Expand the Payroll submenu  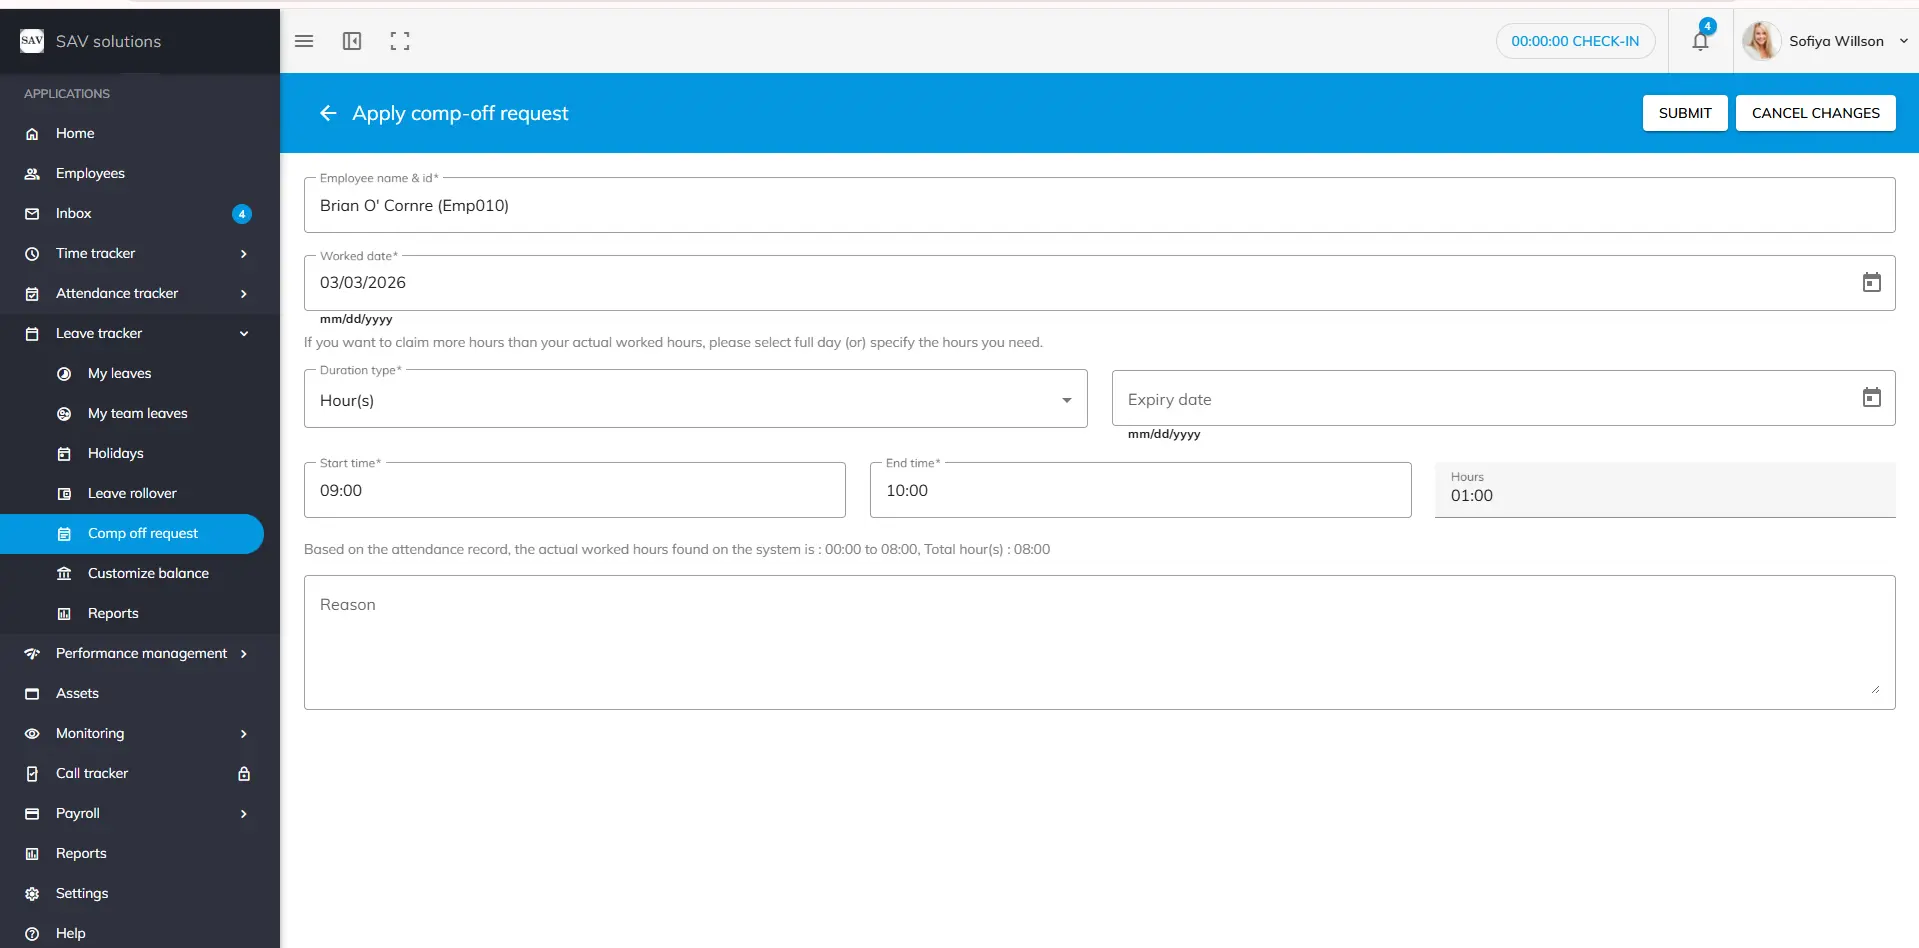[244, 813]
